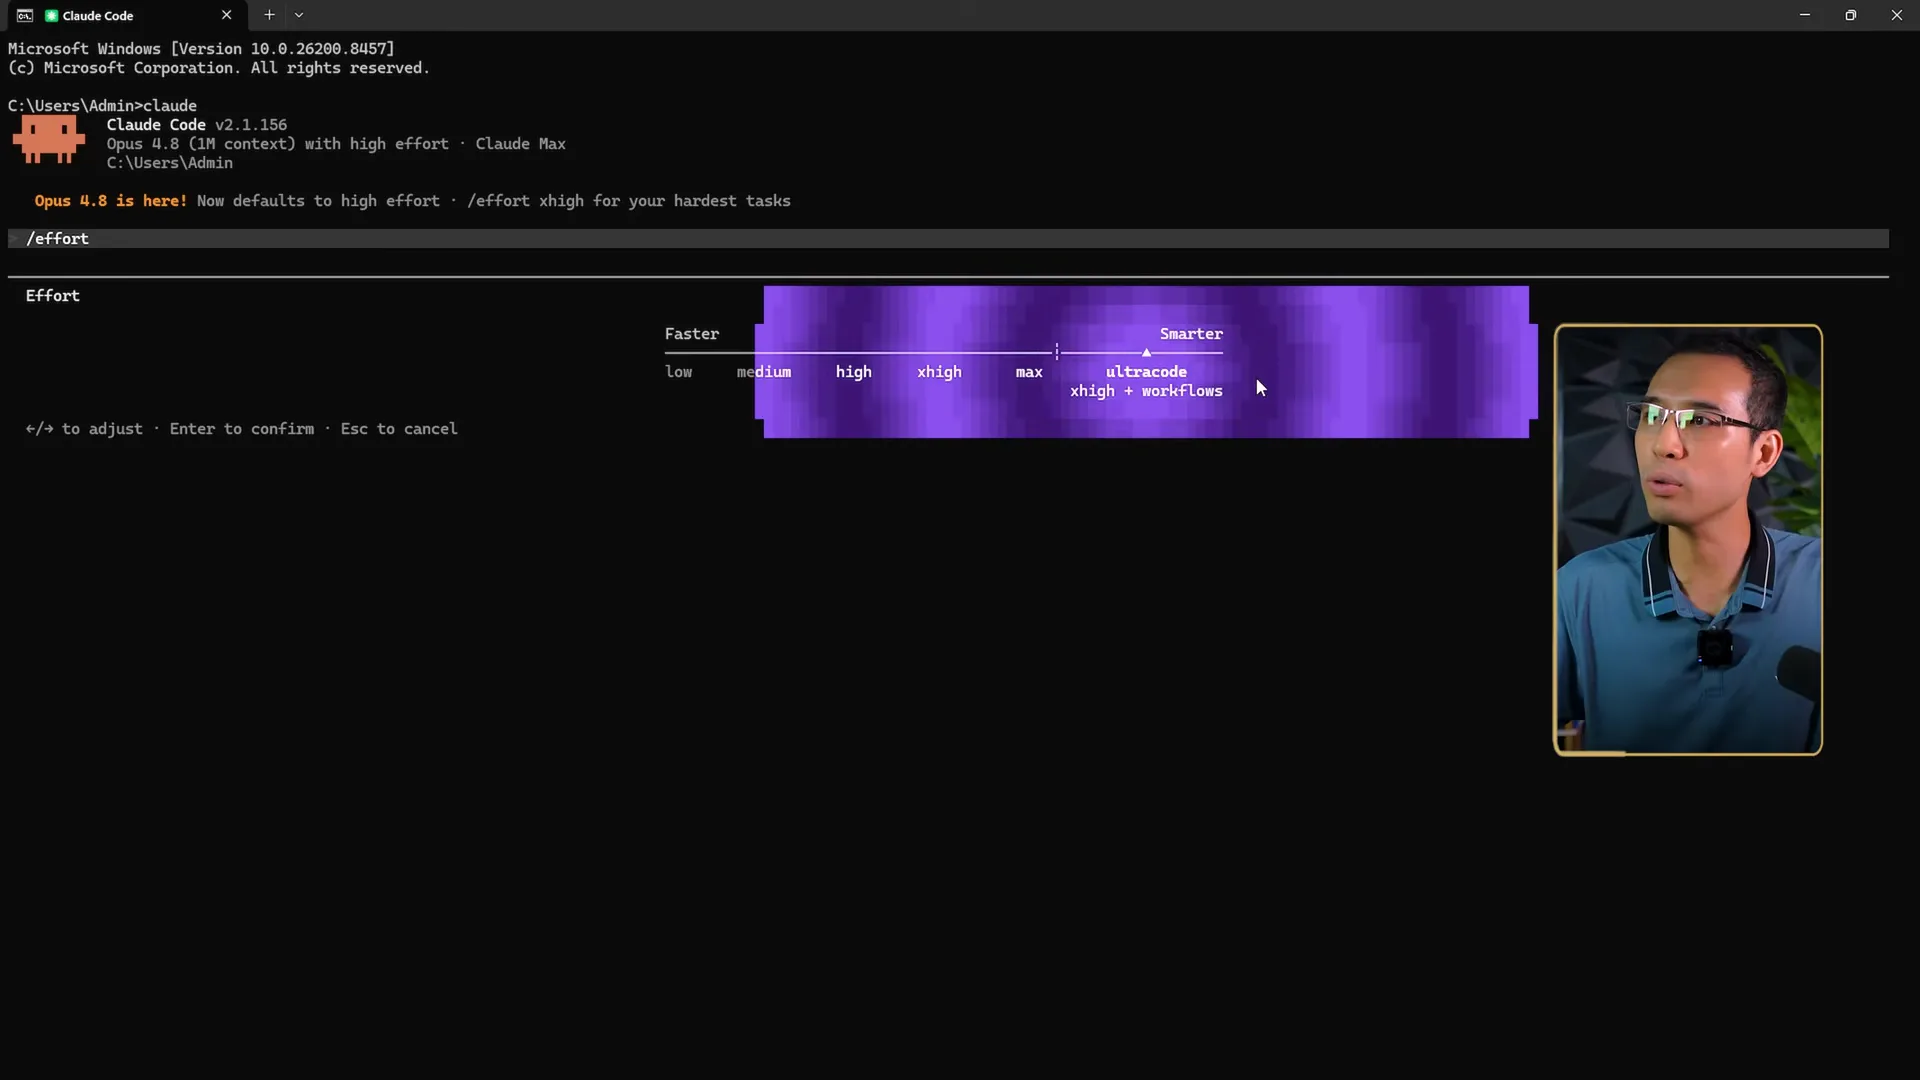Select the medium effort level
Image resolution: width=1920 pixels, height=1080 pixels.
(x=764, y=372)
